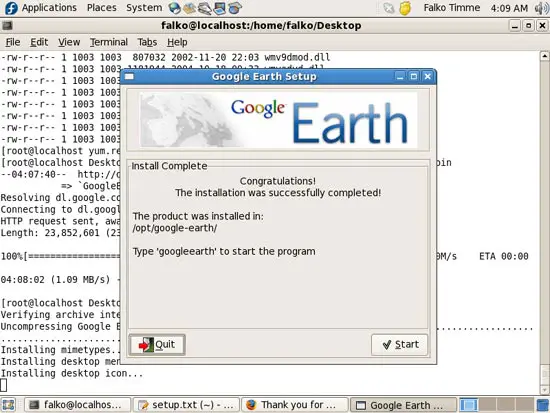This screenshot has width=550, height=413.
Task: Minimize the terminal window
Action: (515, 26)
